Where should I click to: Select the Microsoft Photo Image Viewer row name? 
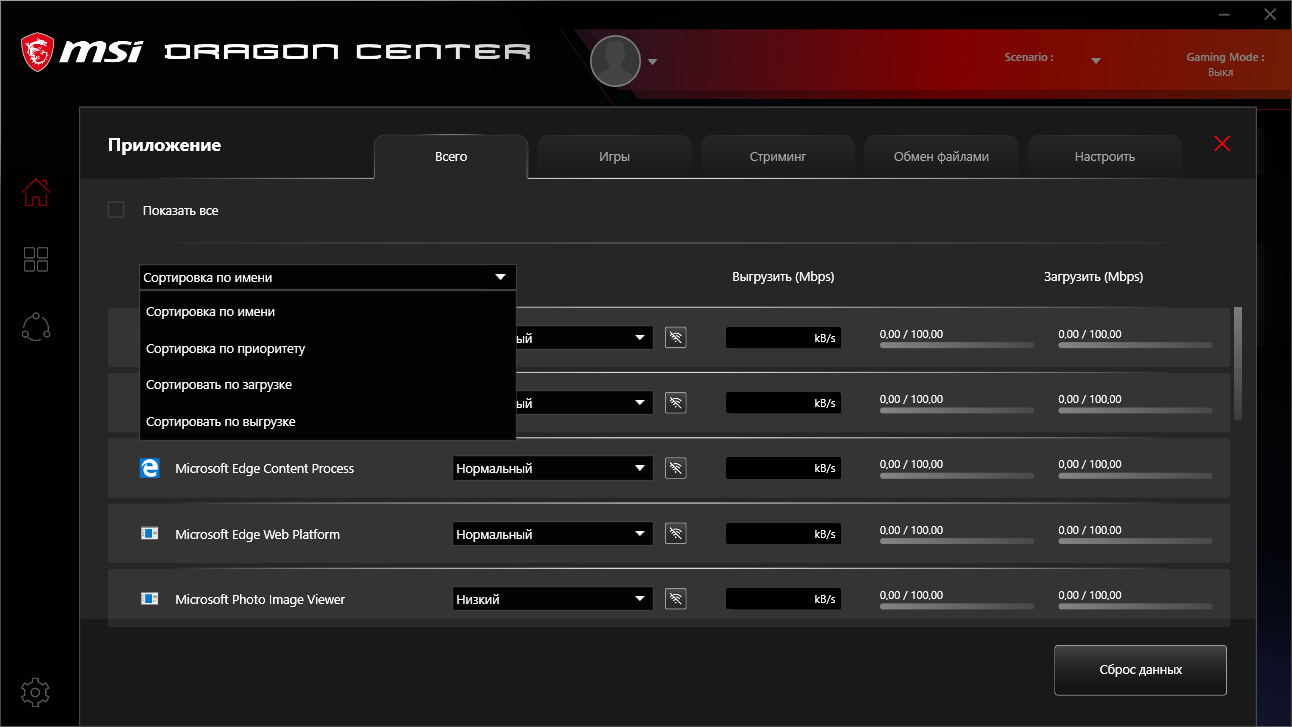260,599
